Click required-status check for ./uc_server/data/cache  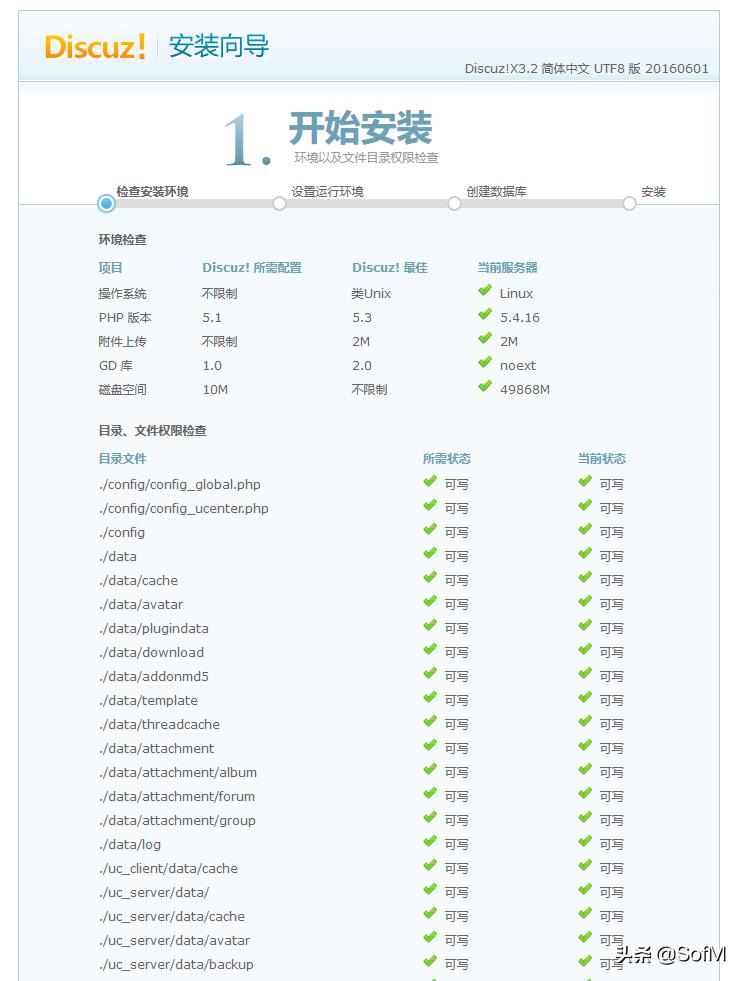(430, 913)
